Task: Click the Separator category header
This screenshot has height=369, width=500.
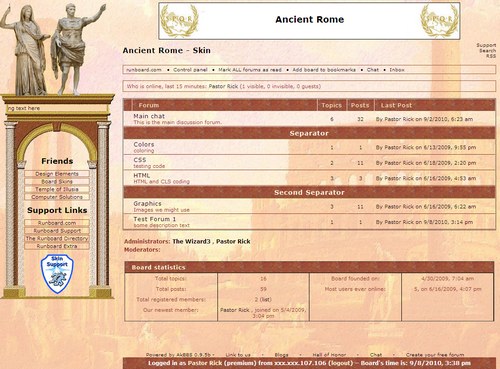Action: [x=309, y=133]
